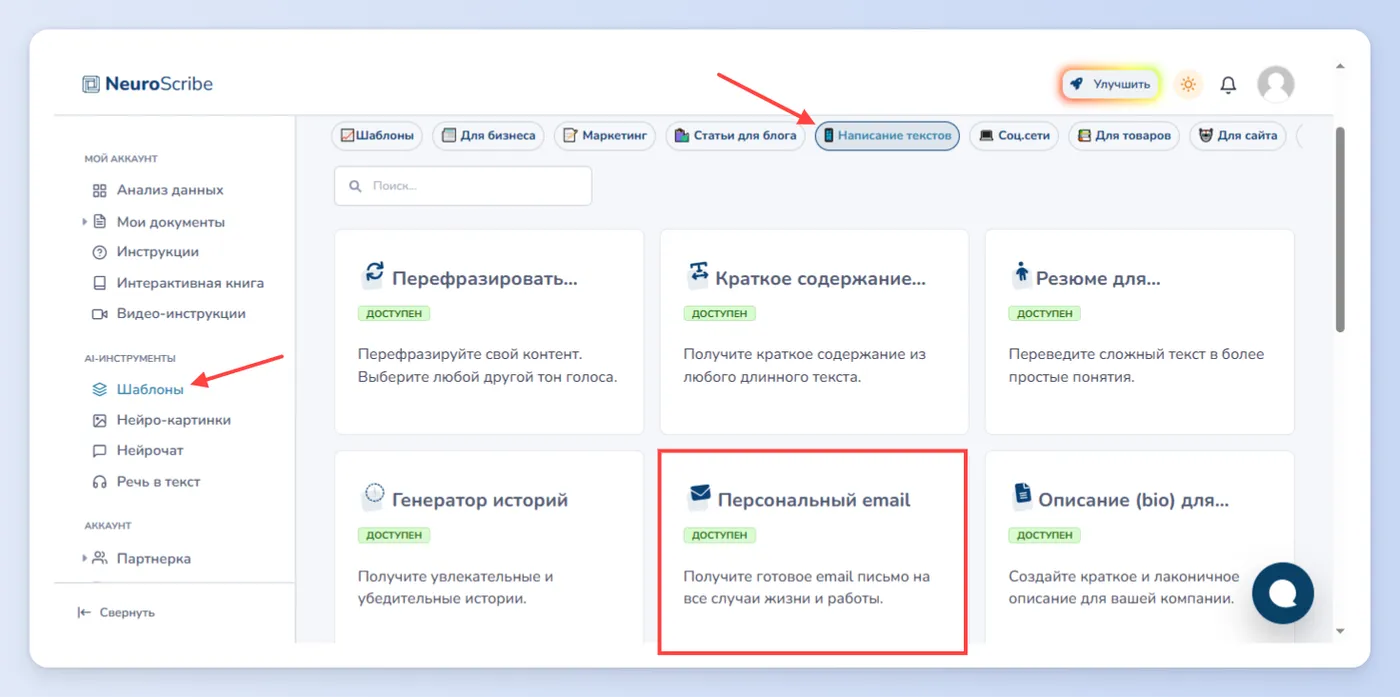Click the Речь в текст headphones icon
The height and width of the screenshot is (697, 1400).
point(99,482)
